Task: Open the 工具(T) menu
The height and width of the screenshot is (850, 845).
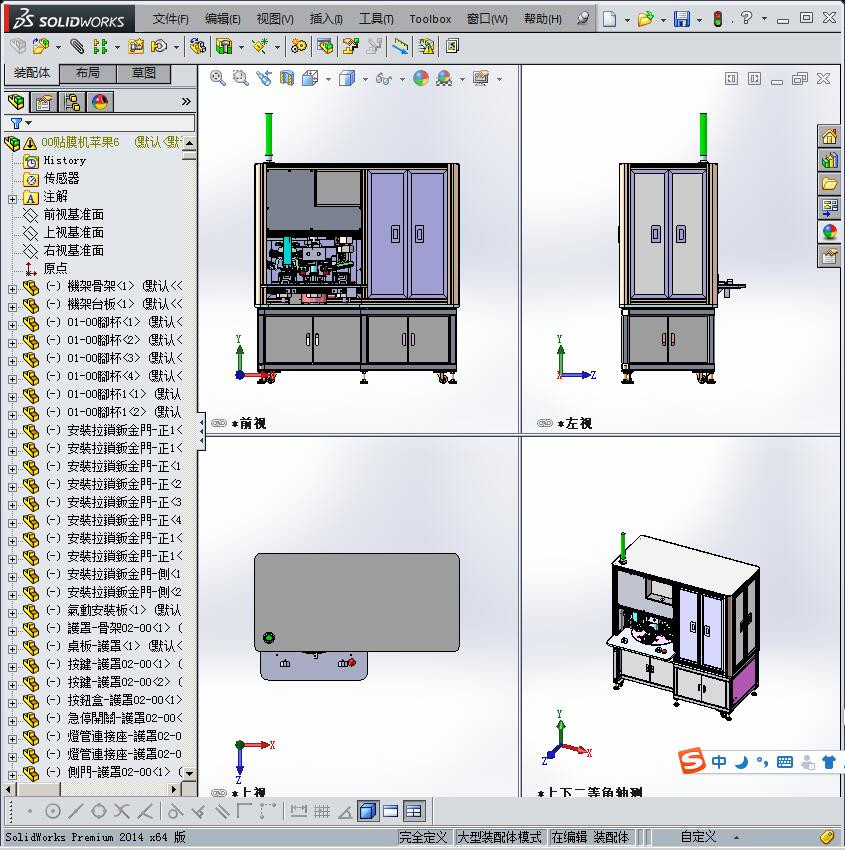Action: (x=376, y=20)
